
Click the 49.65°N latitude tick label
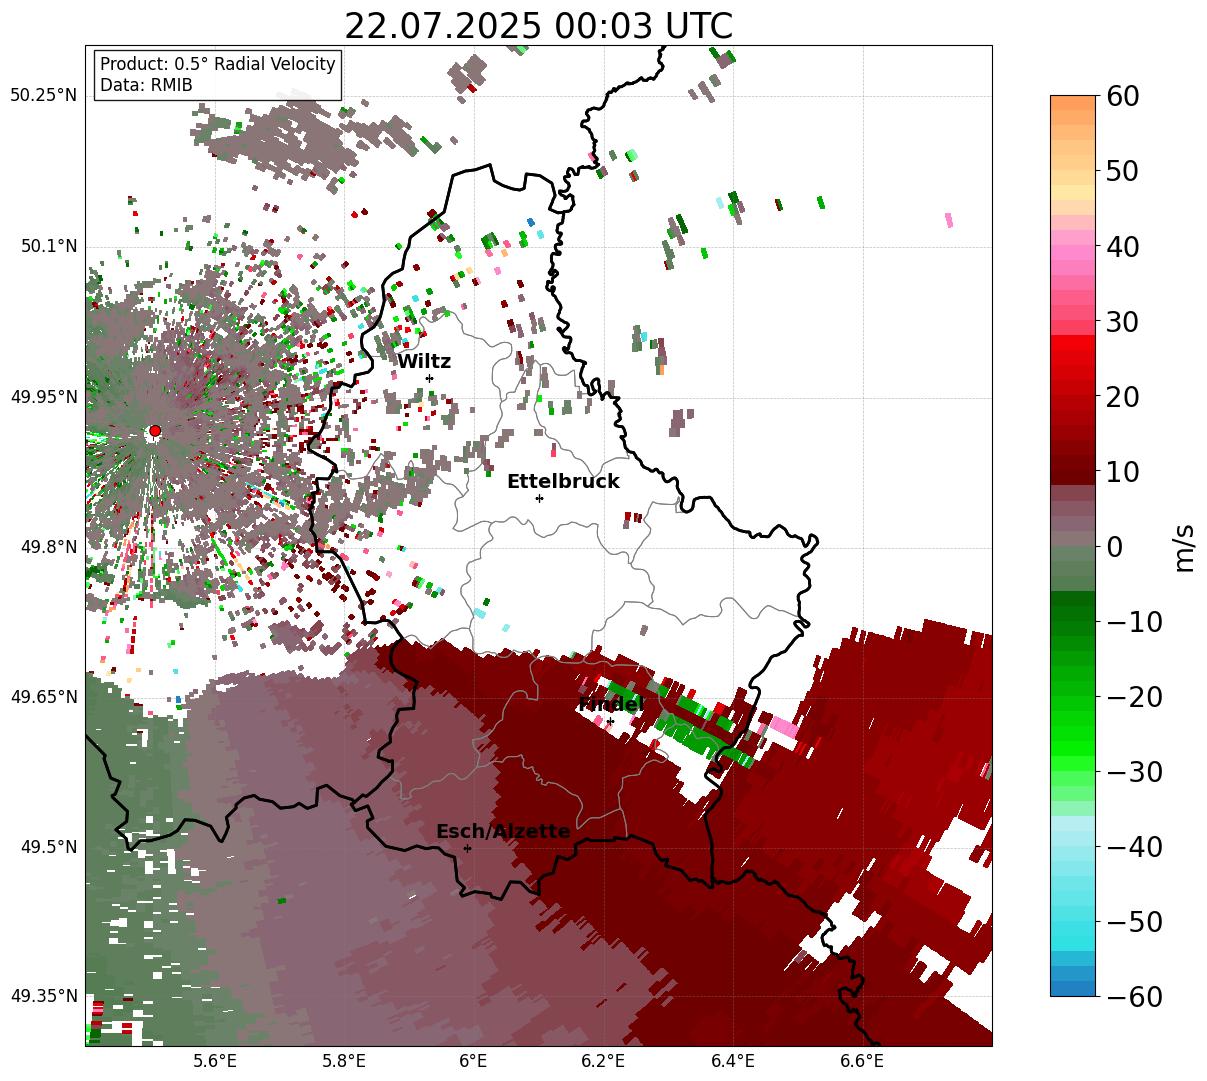click(43, 697)
